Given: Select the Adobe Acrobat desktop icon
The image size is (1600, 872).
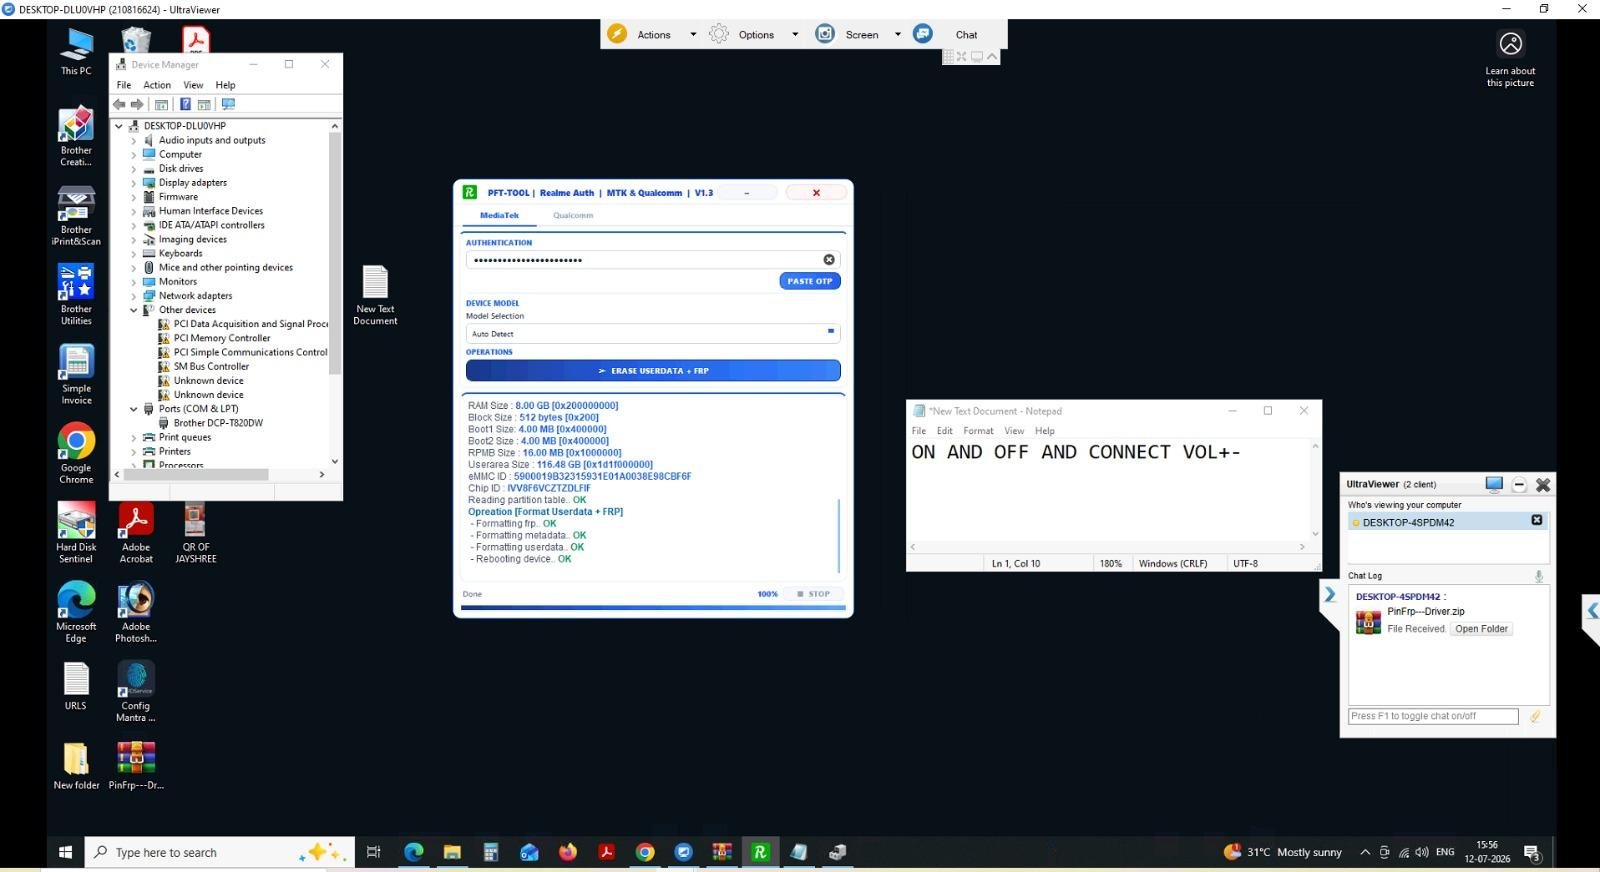Looking at the screenshot, I should (x=136, y=533).
